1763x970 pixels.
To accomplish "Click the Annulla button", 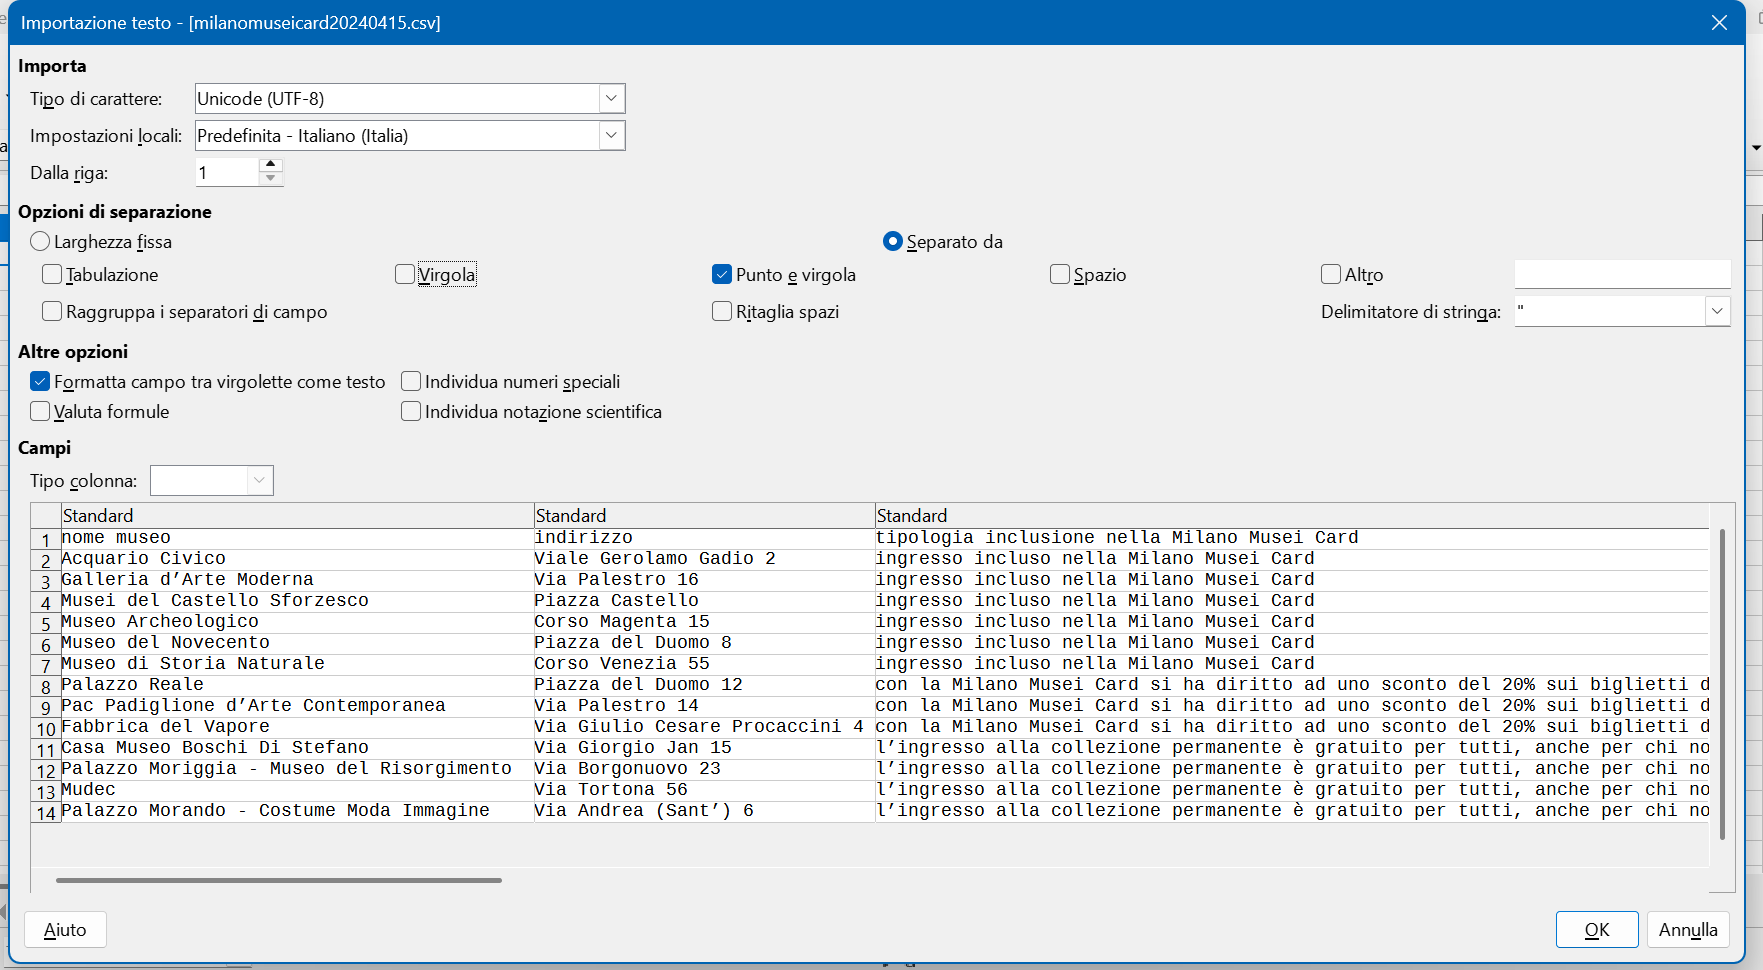I will pyautogui.click(x=1687, y=929).
